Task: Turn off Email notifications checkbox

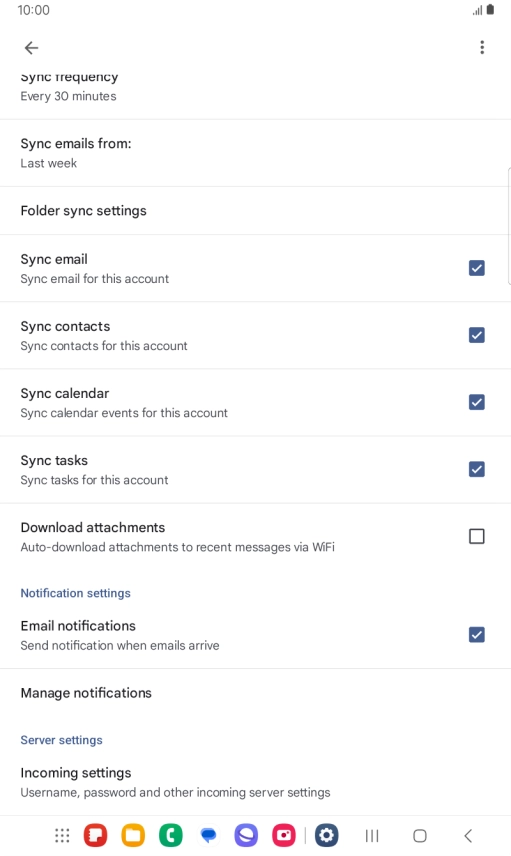Action: point(477,634)
